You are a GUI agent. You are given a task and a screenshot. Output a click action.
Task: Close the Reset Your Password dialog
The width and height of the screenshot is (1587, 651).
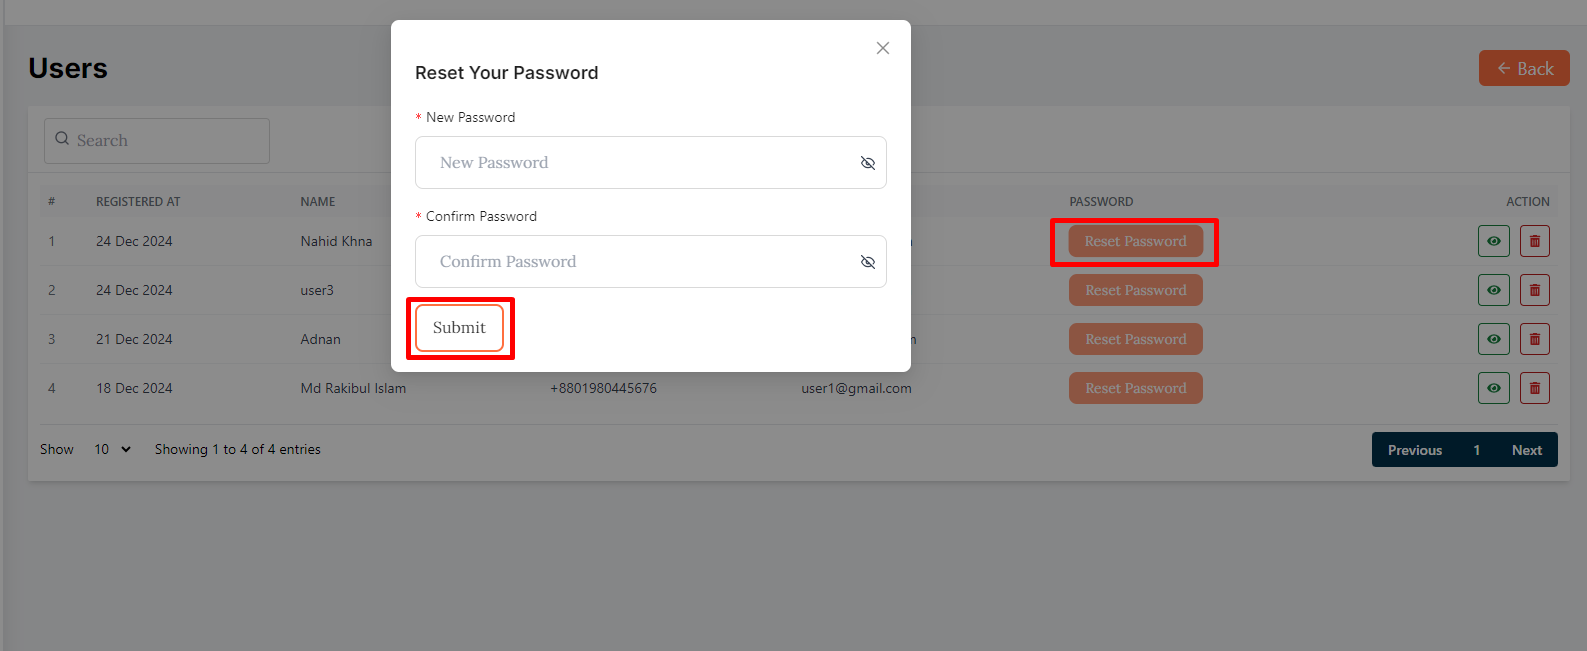pos(882,48)
